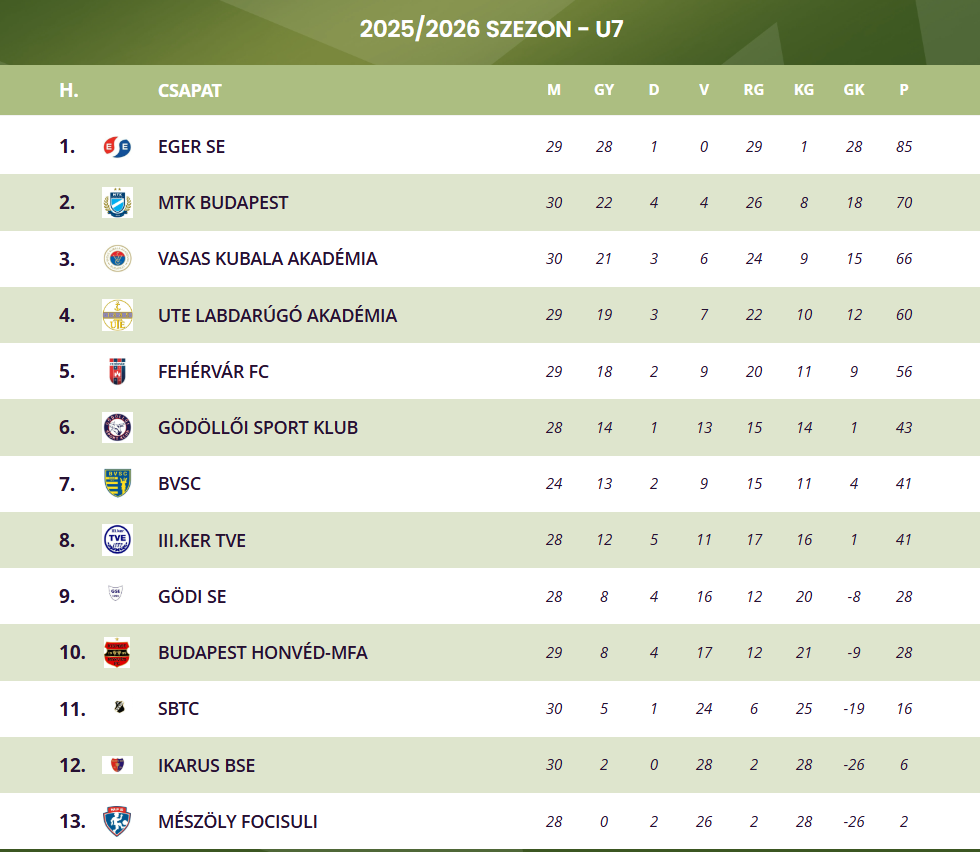
Task: Click Eger SE's 85 points value
Action: 904,147
